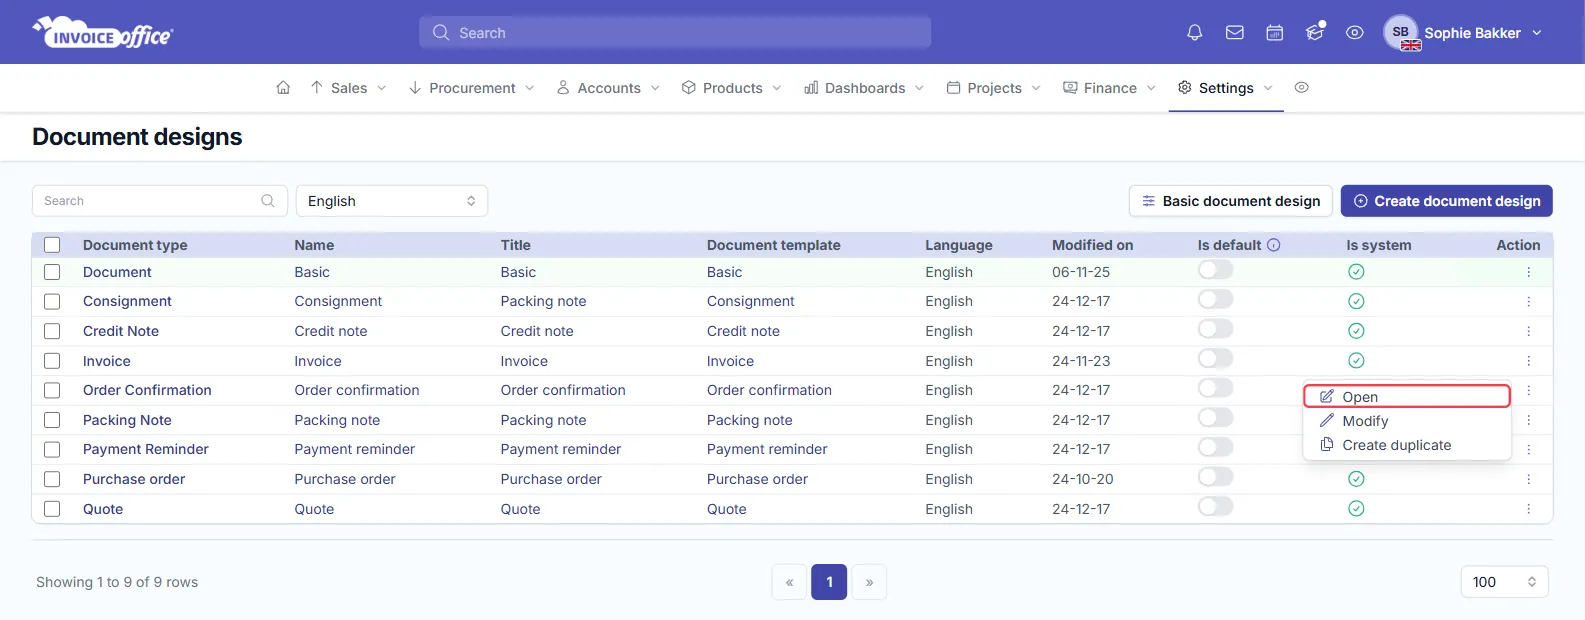Click the graduation cap icon
The width and height of the screenshot is (1585, 620).
[x=1315, y=32]
